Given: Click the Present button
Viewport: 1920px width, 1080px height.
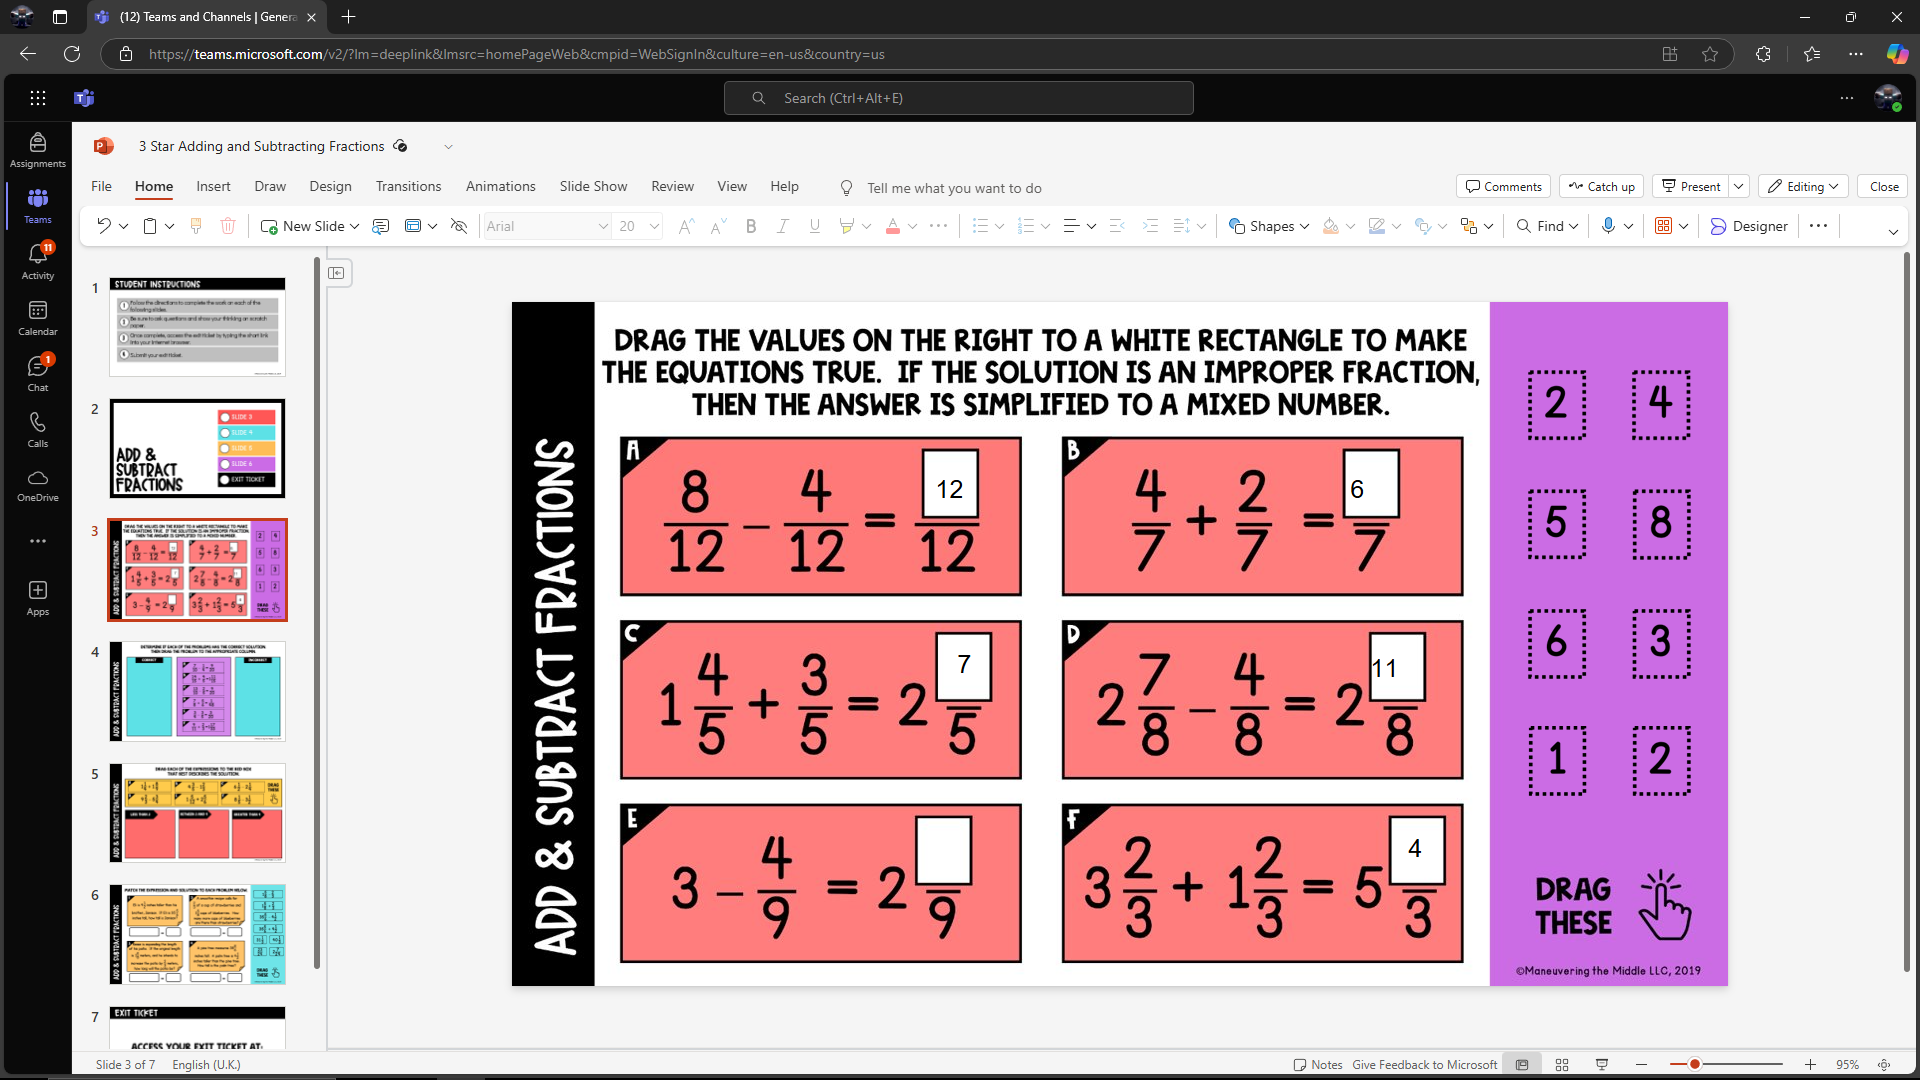Looking at the screenshot, I should pos(1701,186).
